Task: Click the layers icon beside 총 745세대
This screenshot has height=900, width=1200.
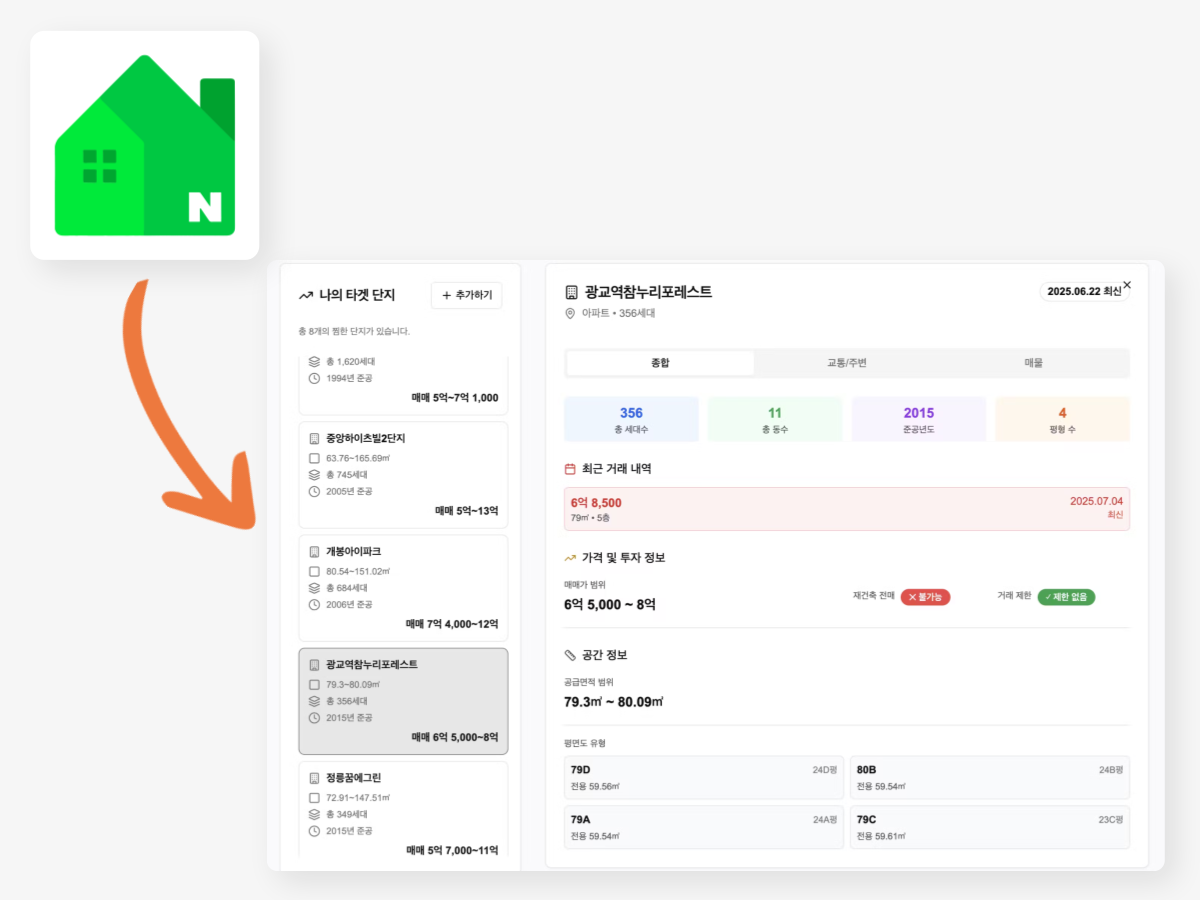Action: pos(314,475)
